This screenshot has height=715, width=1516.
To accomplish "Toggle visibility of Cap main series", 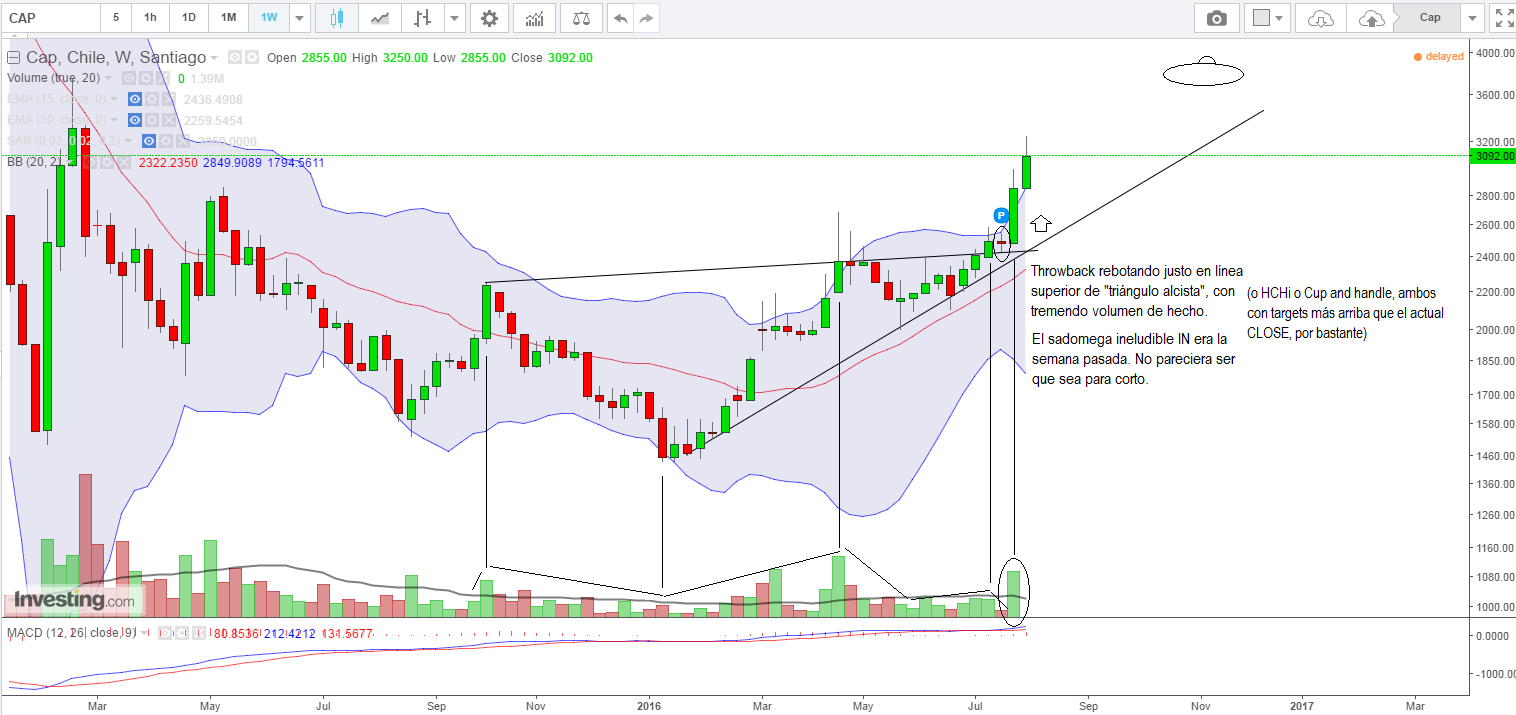I will tap(234, 57).
